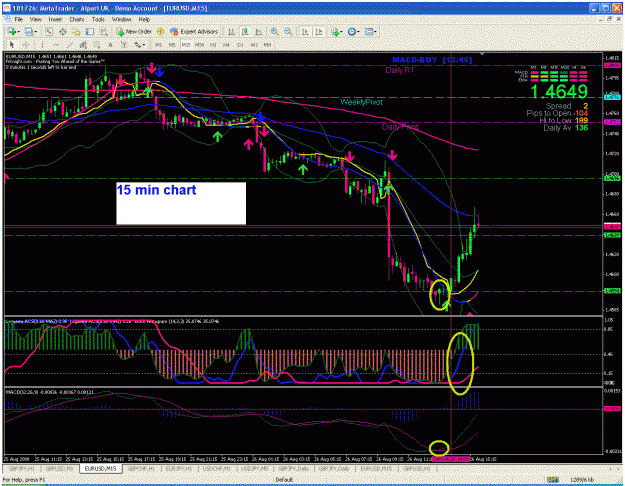Open the Data Window icon
Viewport: 625px width, 486px height.
point(63,32)
